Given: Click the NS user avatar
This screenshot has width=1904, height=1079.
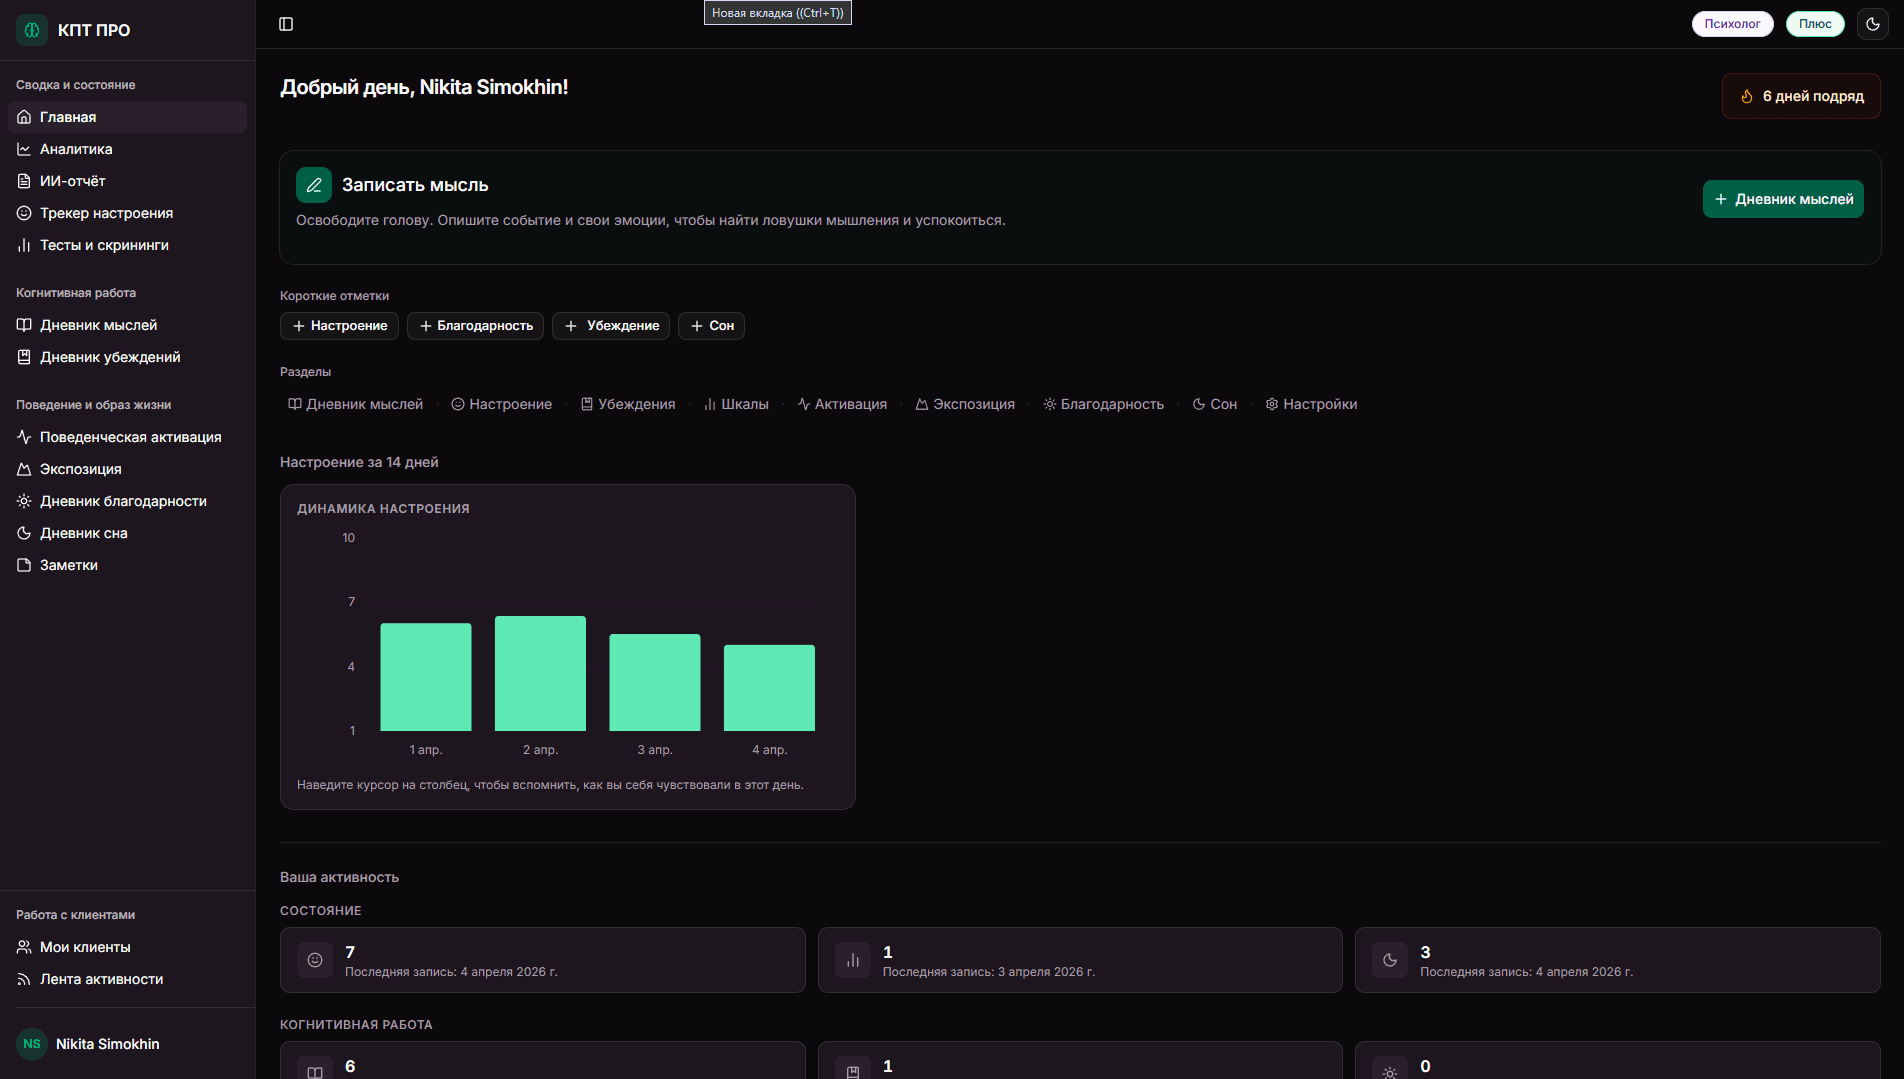Looking at the screenshot, I should [32, 1044].
